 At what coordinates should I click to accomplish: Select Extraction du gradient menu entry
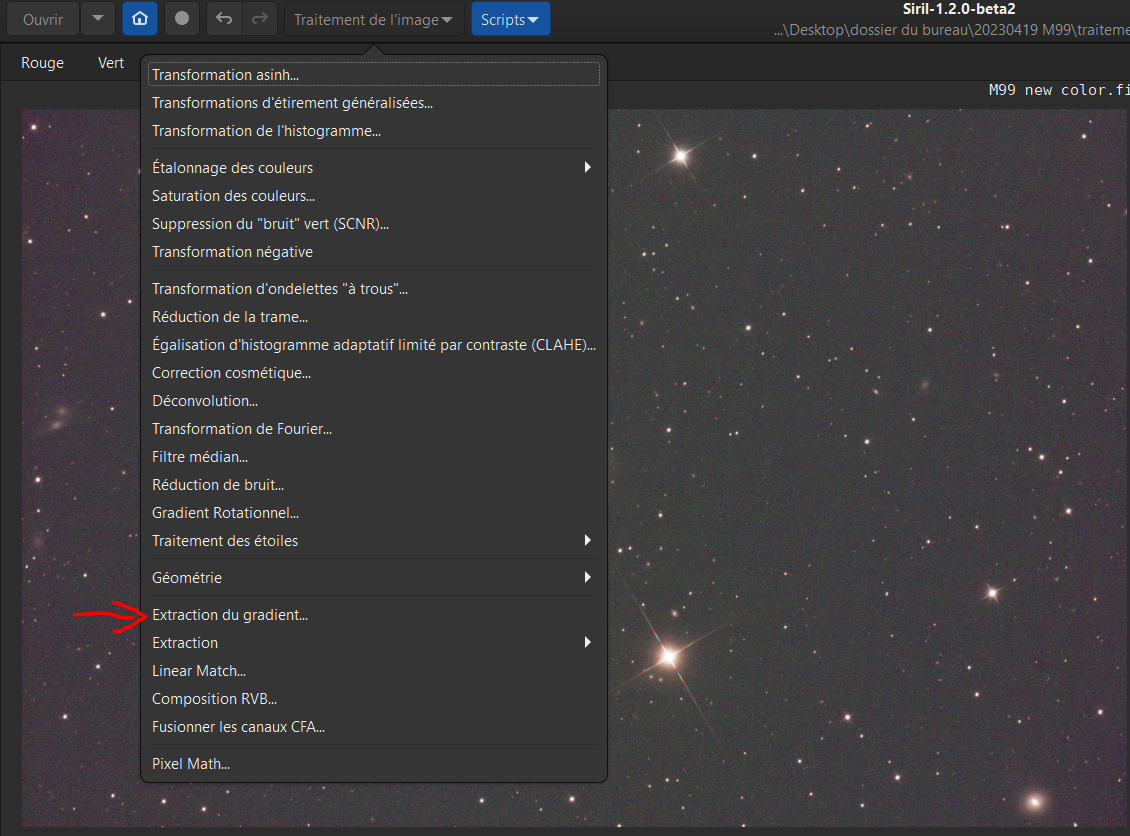(x=230, y=615)
